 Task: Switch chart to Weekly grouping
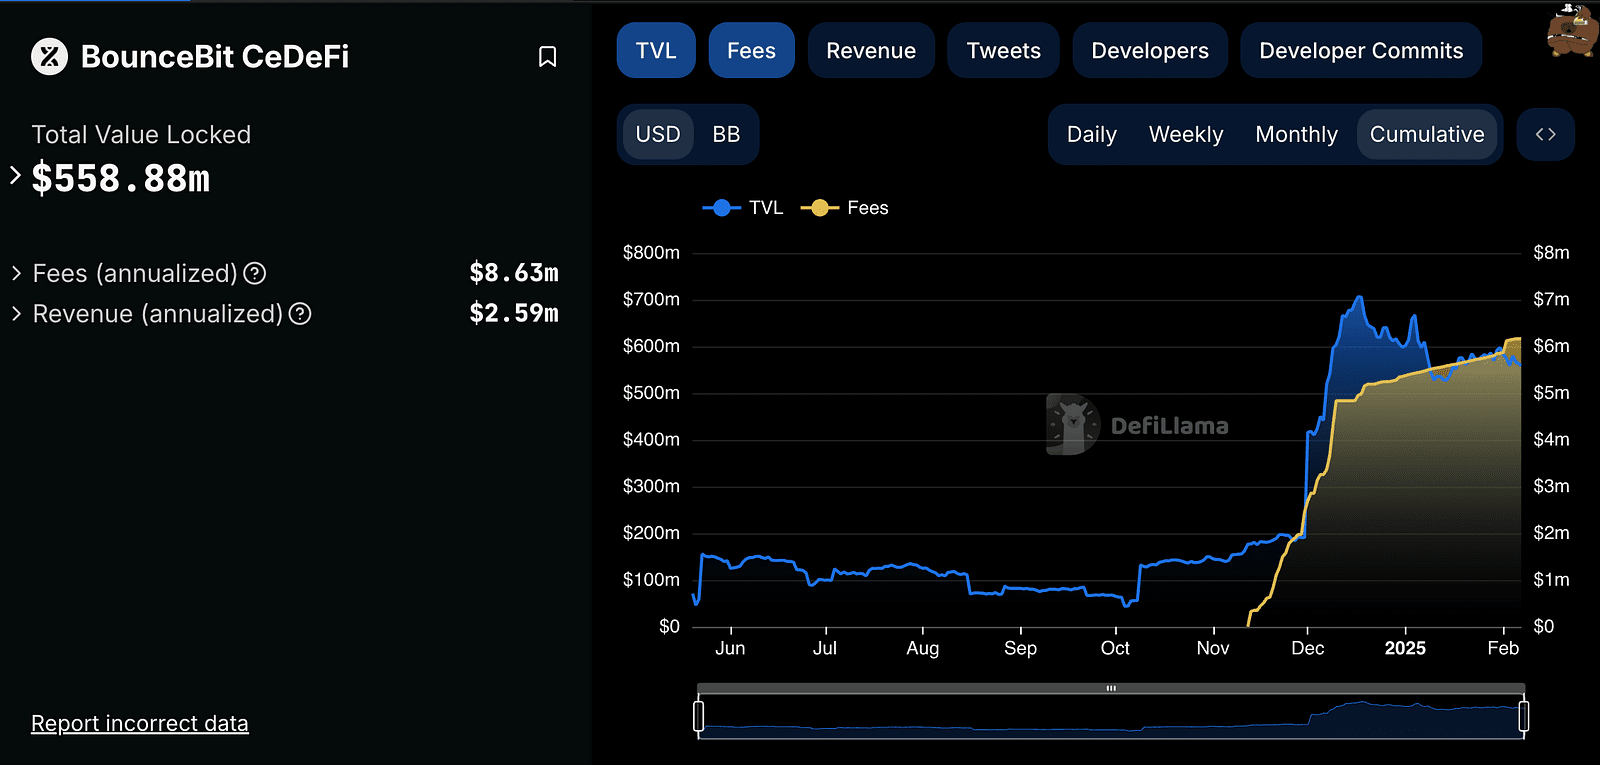tap(1186, 134)
